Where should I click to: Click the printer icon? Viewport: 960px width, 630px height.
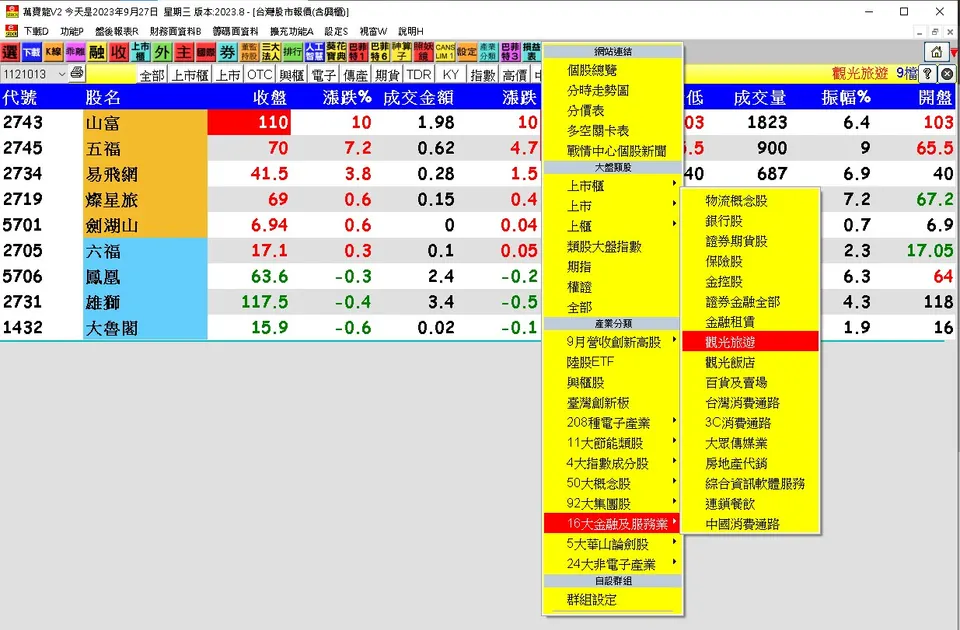point(77,73)
